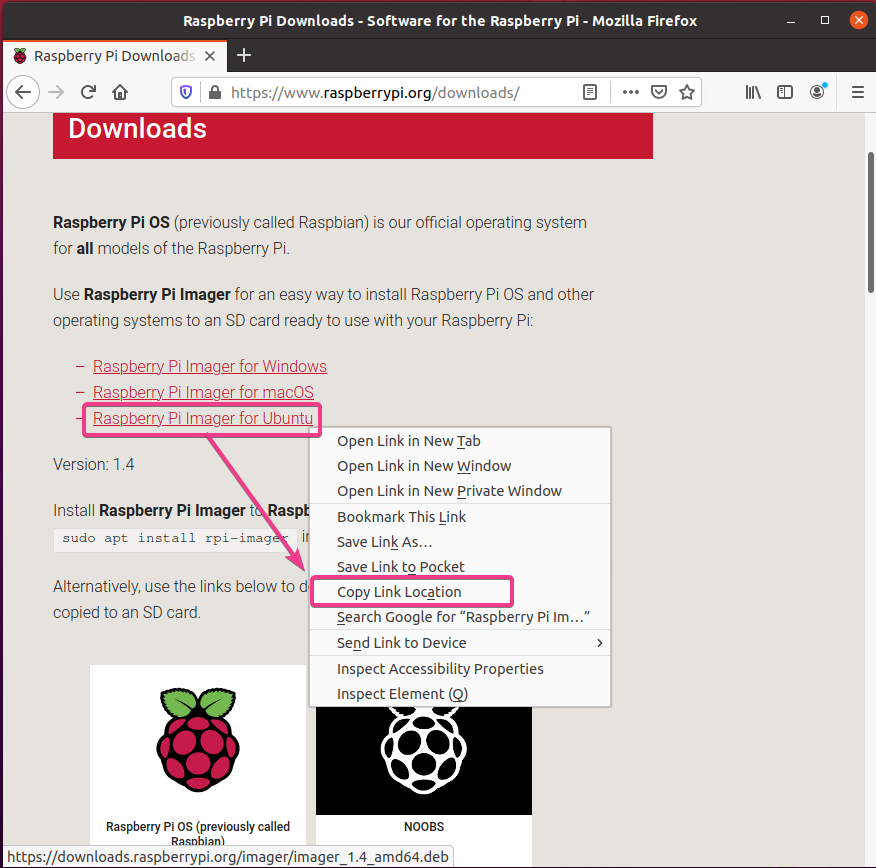The height and width of the screenshot is (868, 876).
Task: Open the Firefox account icon
Action: [x=818, y=92]
